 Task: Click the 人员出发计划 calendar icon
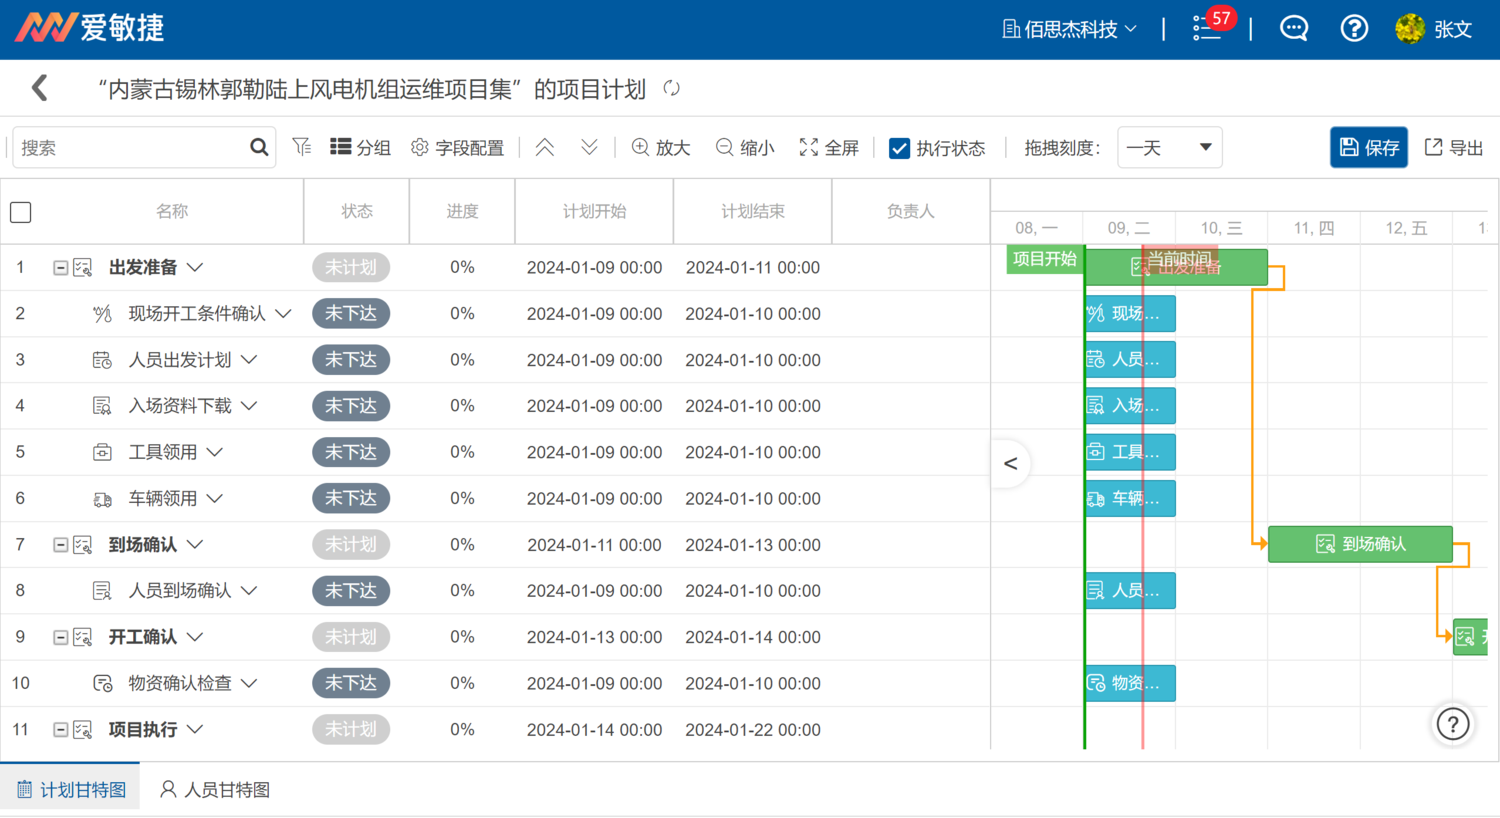102,360
